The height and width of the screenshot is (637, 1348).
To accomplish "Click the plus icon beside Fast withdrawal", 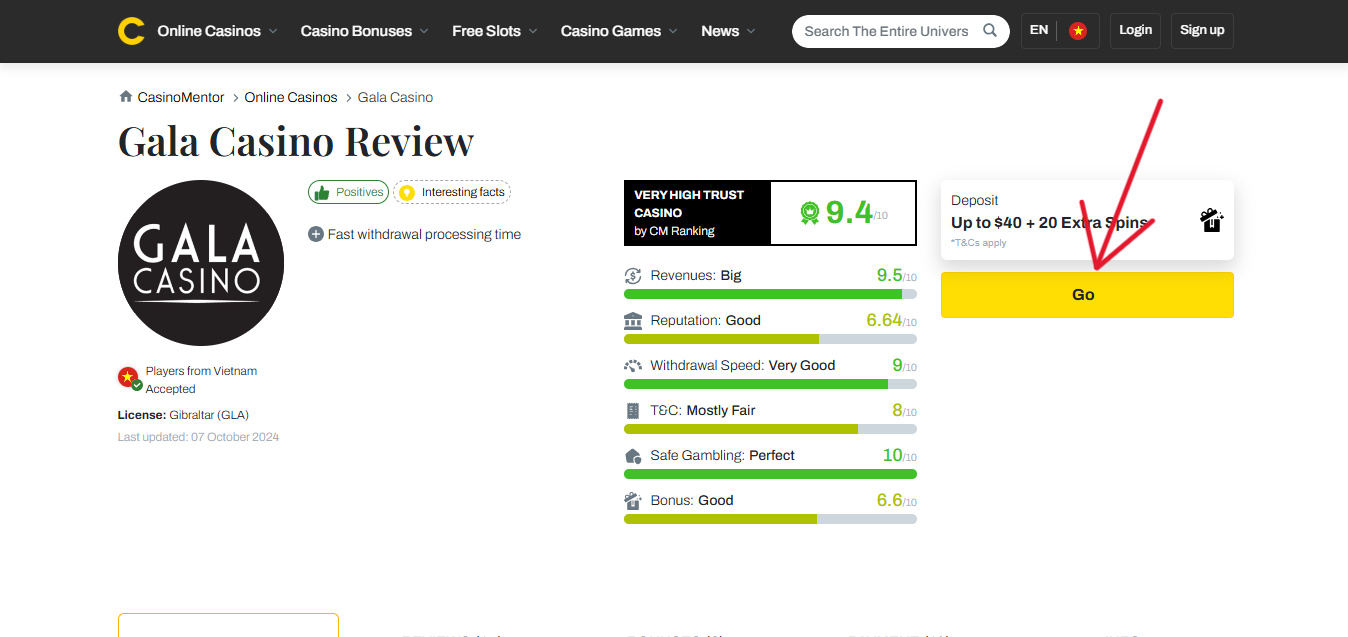I will click(x=316, y=234).
